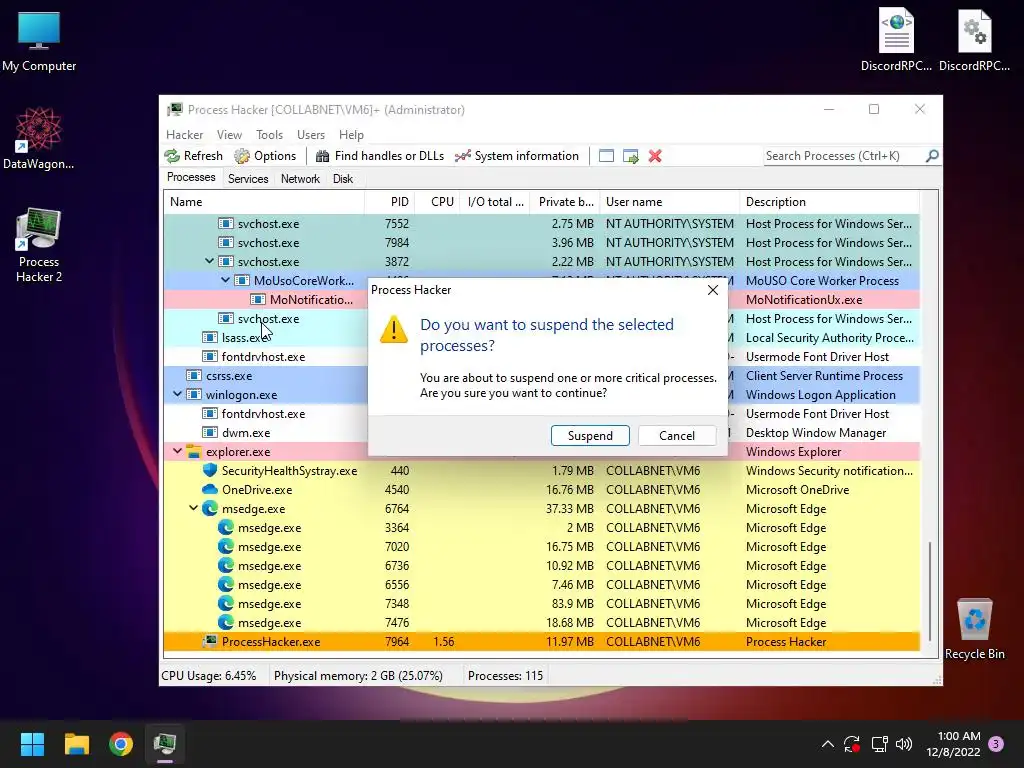Image resolution: width=1024 pixels, height=768 pixels.
Task: Open the volume tray icon
Action: [x=904, y=744]
